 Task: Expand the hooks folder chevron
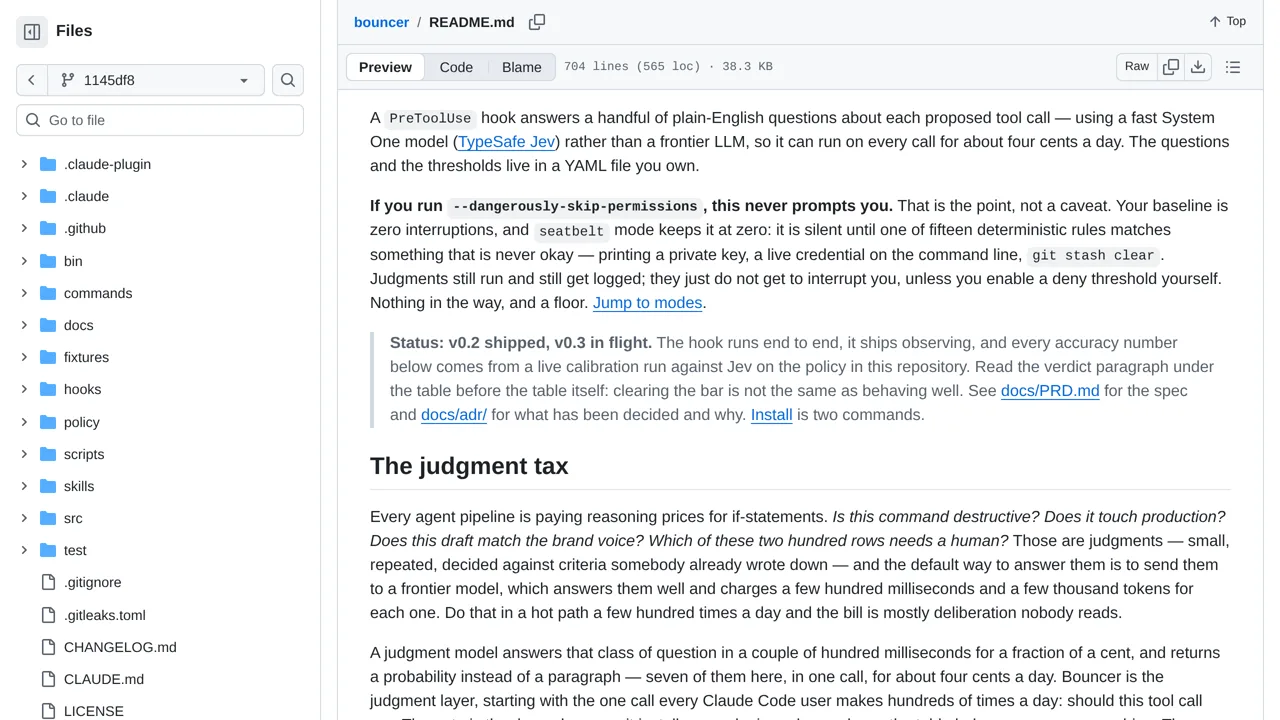point(24,389)
